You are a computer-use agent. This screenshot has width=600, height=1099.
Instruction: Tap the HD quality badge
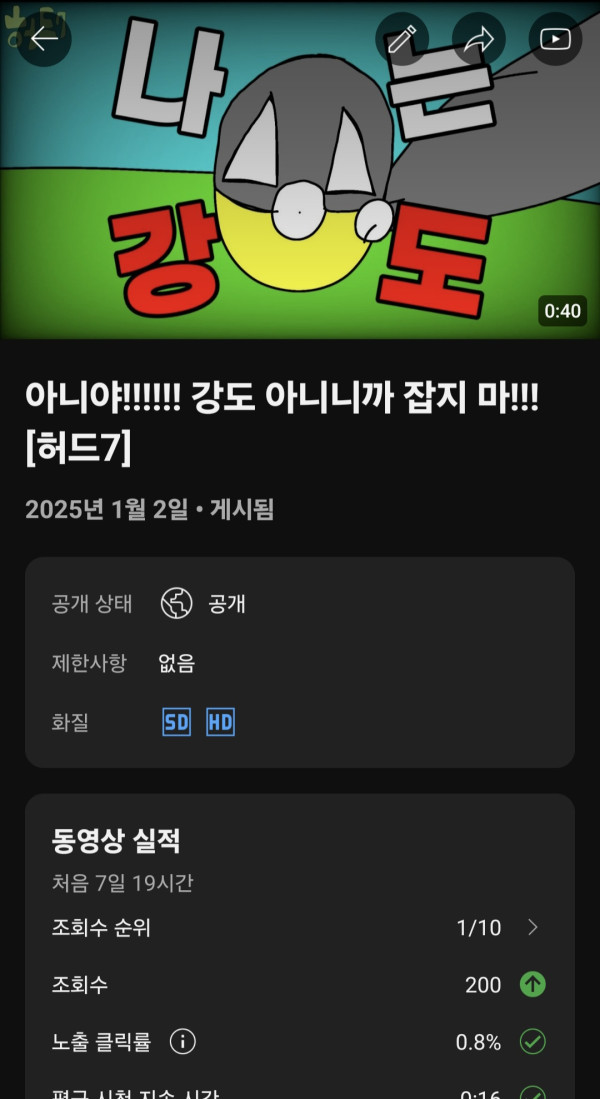tap(220, 723)
